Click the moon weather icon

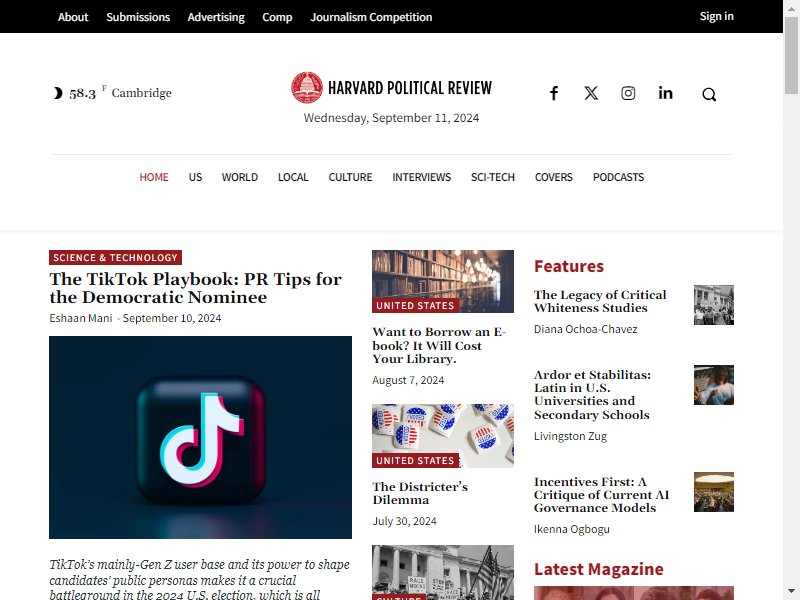58,93
